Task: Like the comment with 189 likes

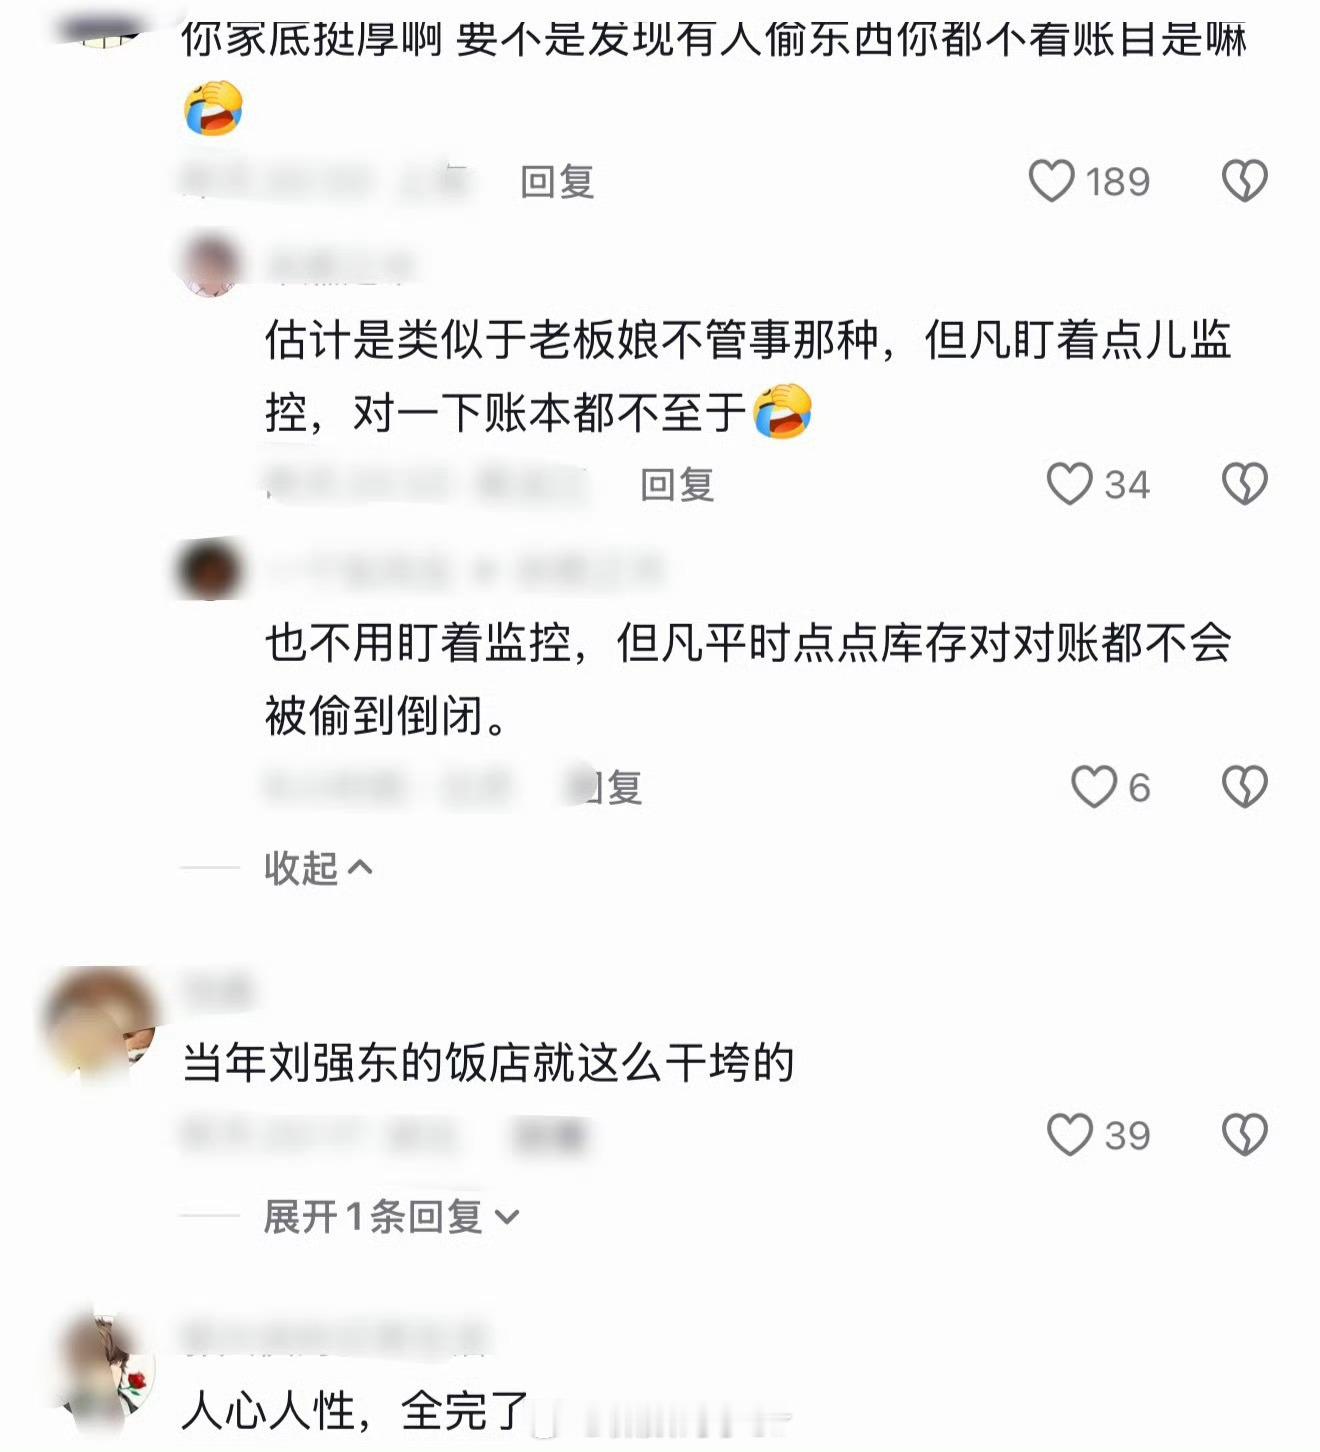Action: click(1051, 181)
